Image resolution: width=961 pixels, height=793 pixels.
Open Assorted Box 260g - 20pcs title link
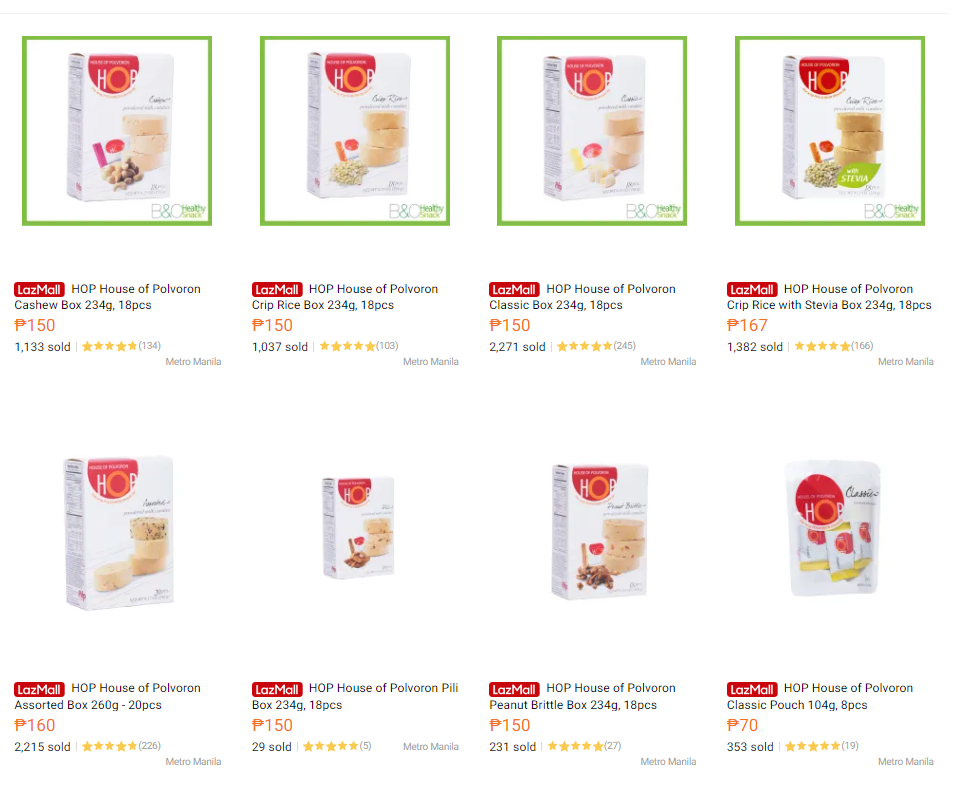click(x=108, y=696)
